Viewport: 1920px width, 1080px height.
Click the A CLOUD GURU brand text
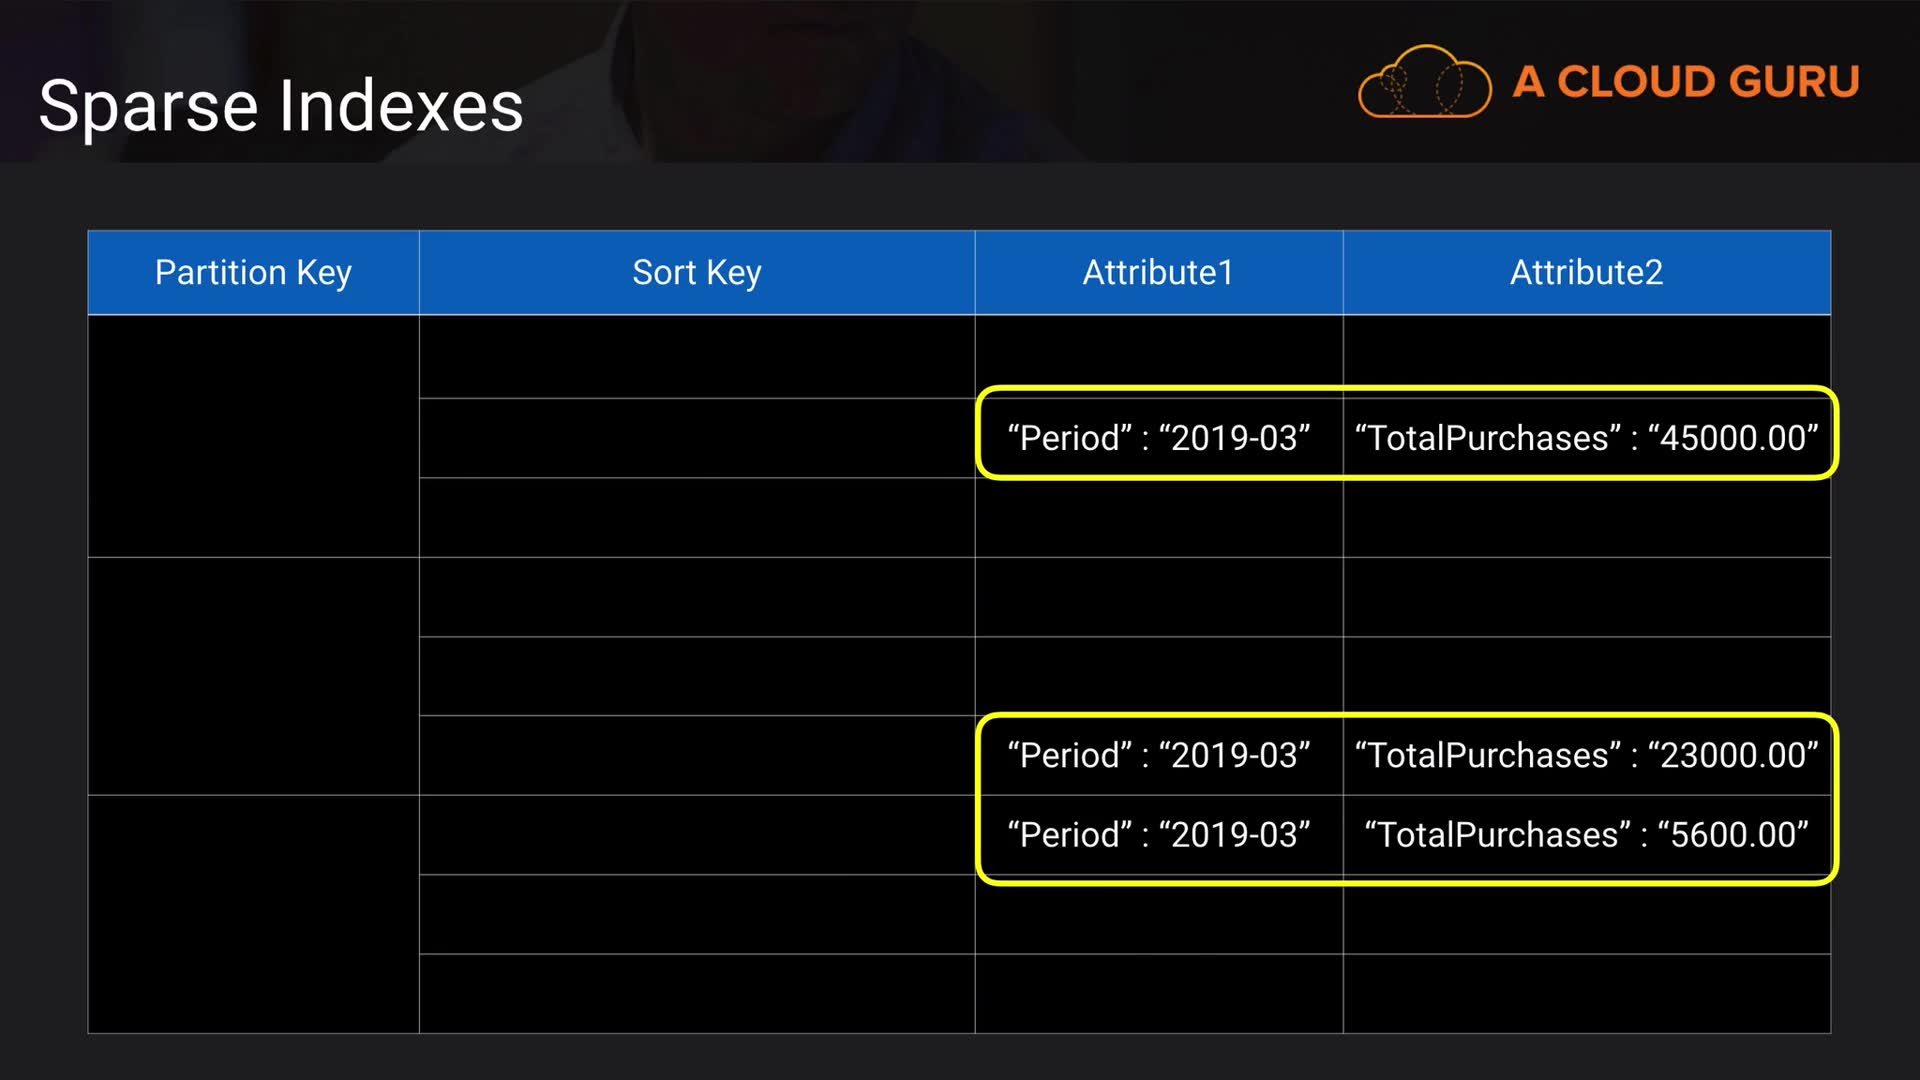(x=1685, y=82)
